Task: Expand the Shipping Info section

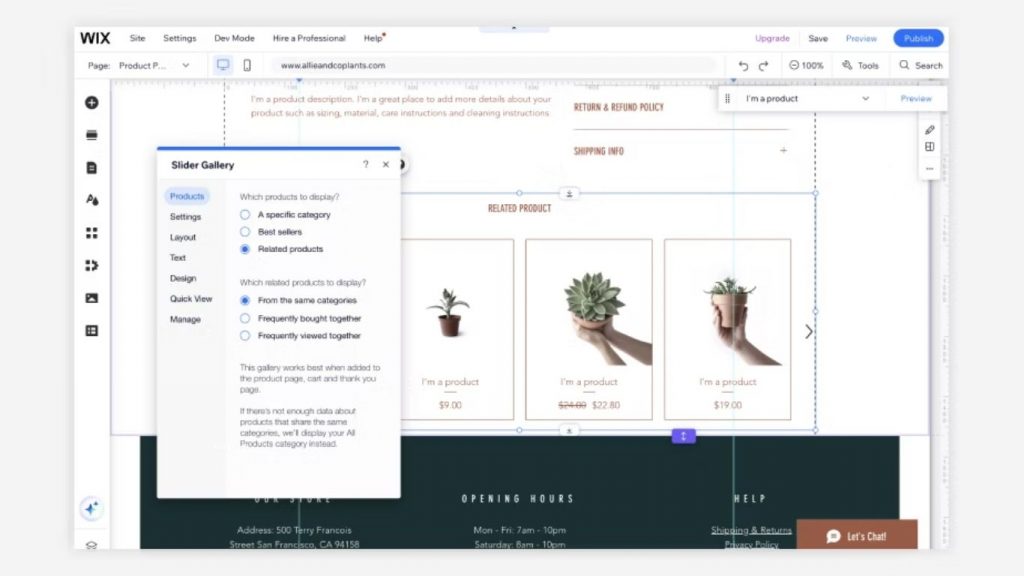Action: point(783,151)
